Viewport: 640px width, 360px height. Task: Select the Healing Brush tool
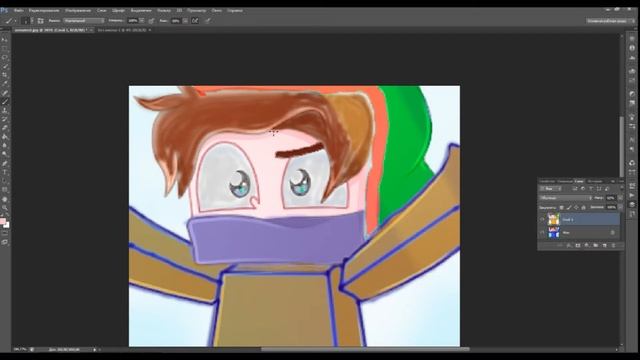(5, 93)
